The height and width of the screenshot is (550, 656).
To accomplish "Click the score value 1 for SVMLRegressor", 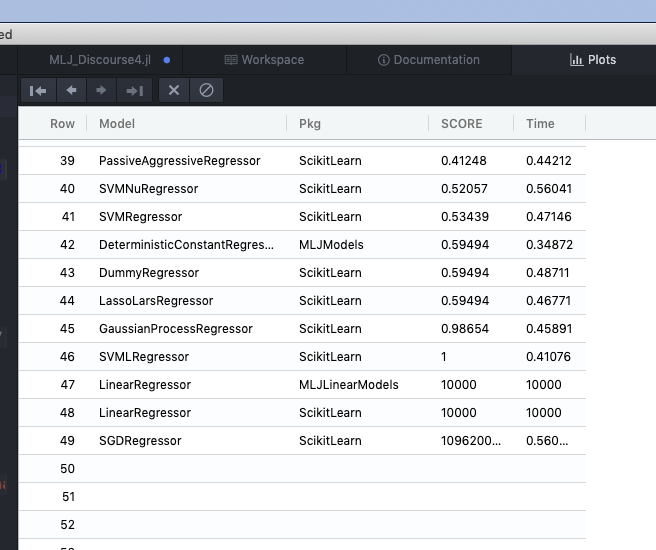I will point(444,357).
